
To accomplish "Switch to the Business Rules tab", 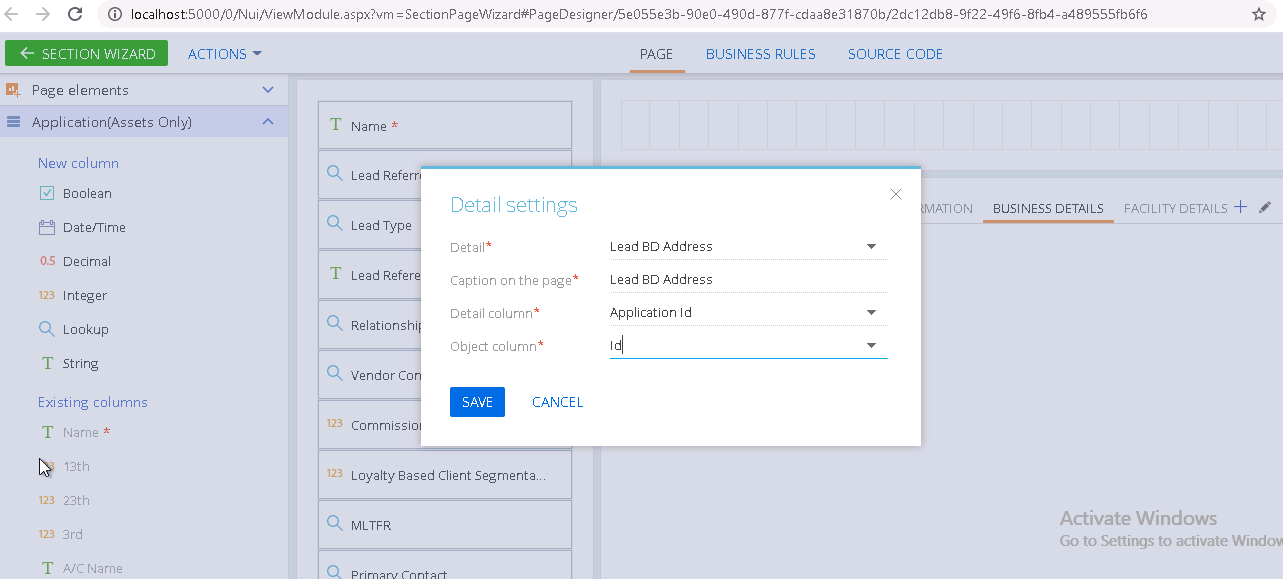I will tap(761, 54).
